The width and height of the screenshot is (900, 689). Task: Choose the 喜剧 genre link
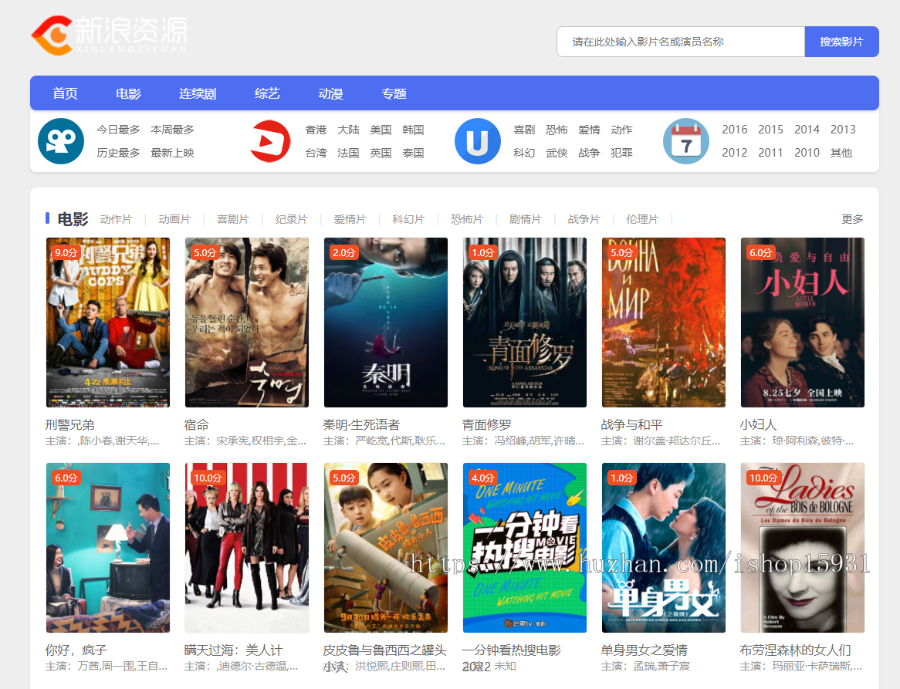(x=524, y=130)
